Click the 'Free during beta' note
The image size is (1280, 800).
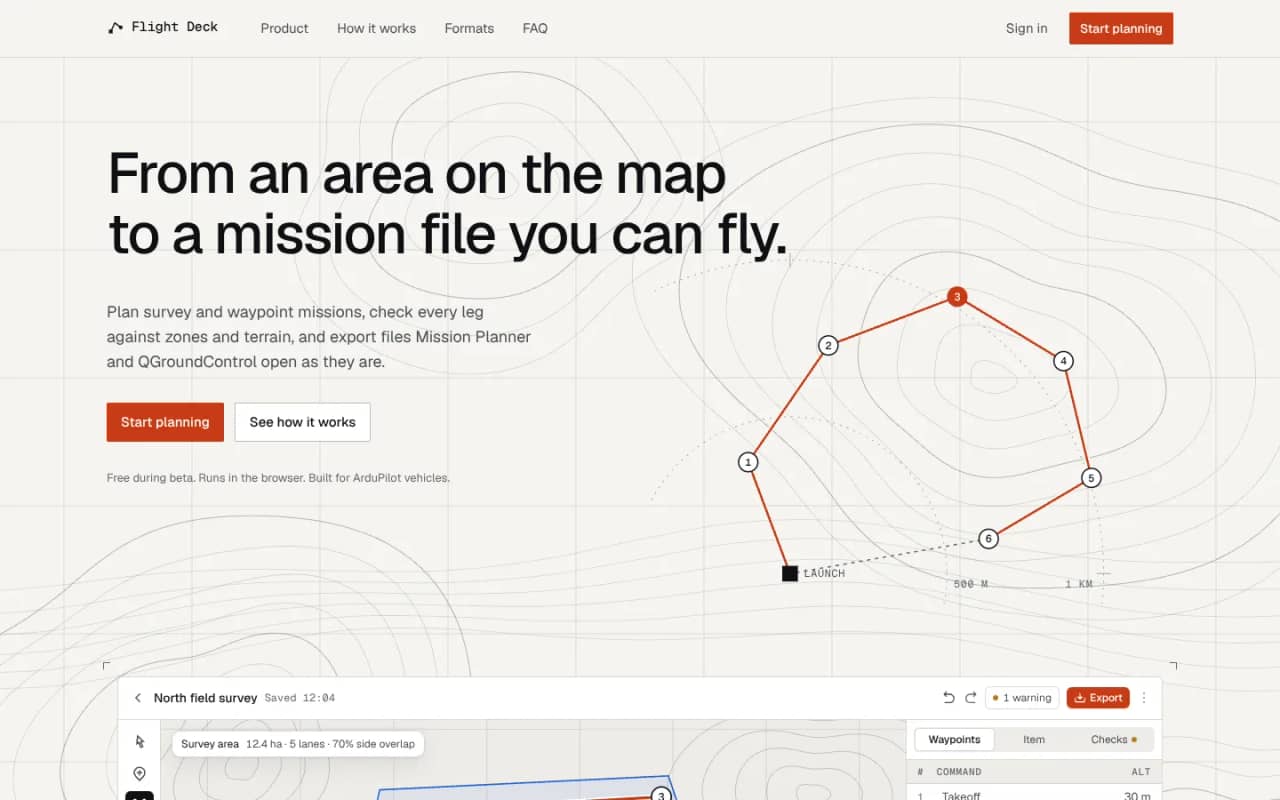278,478
